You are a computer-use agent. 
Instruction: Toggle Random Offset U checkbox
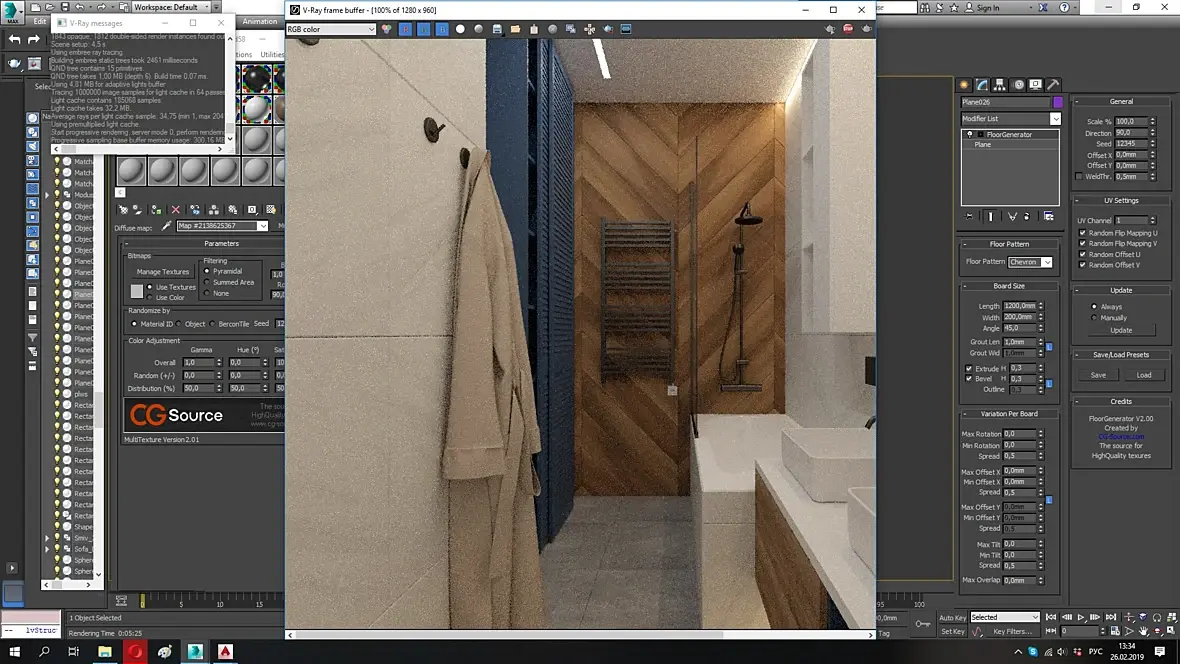tap(1083, 254)
